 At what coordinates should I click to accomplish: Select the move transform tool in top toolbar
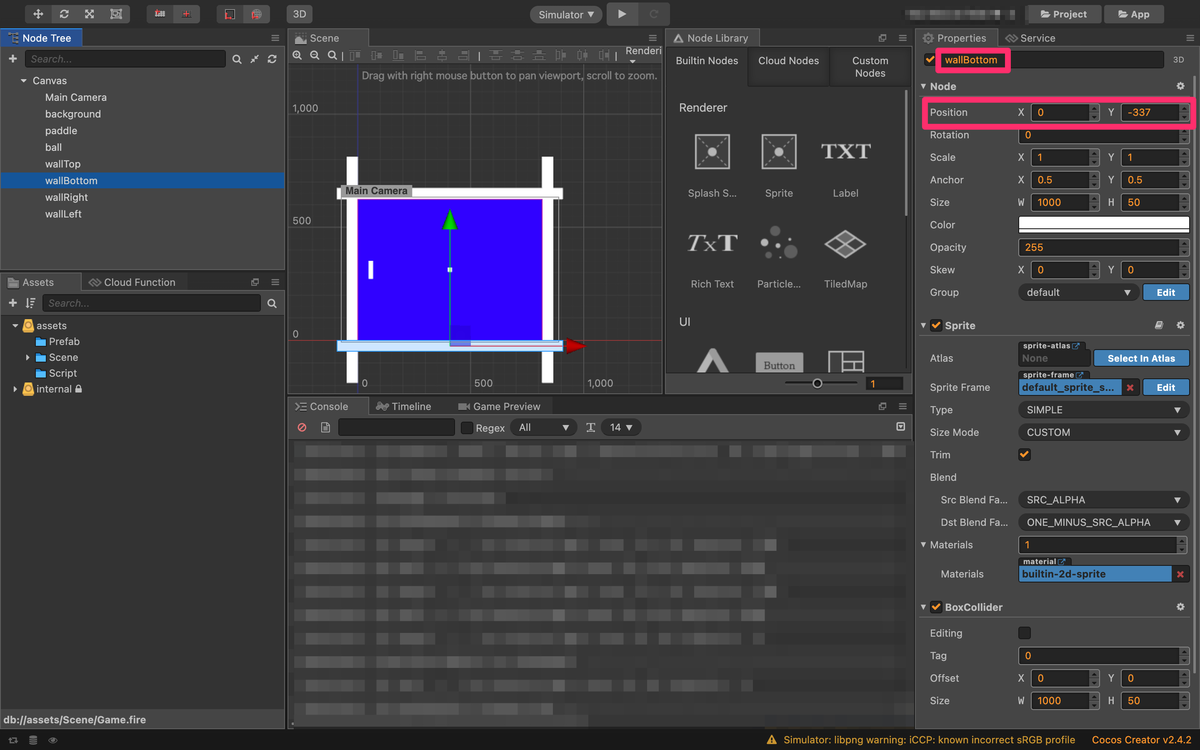(x=39, y=14)
